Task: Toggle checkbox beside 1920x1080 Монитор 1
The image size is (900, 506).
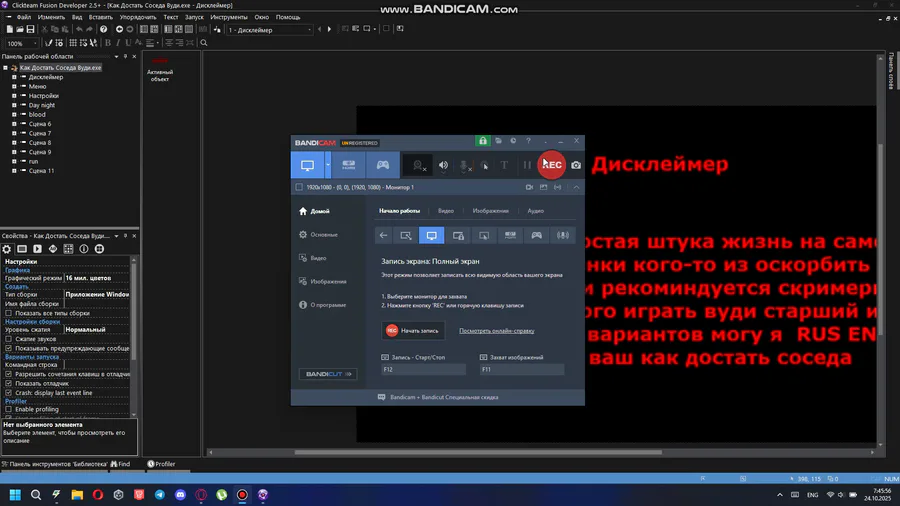Action: 299,187
